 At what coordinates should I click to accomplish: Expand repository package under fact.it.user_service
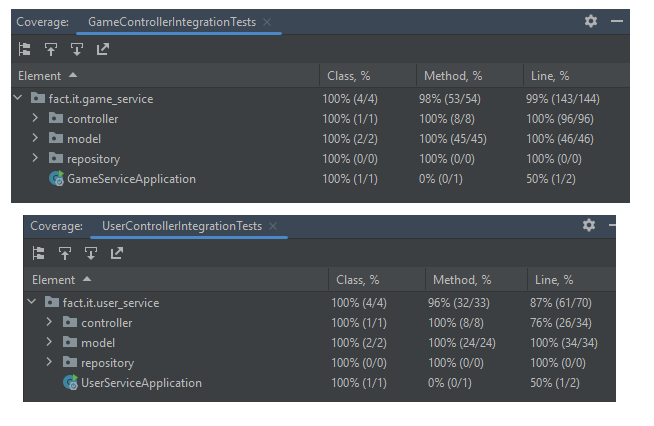[x=49, y=363]
